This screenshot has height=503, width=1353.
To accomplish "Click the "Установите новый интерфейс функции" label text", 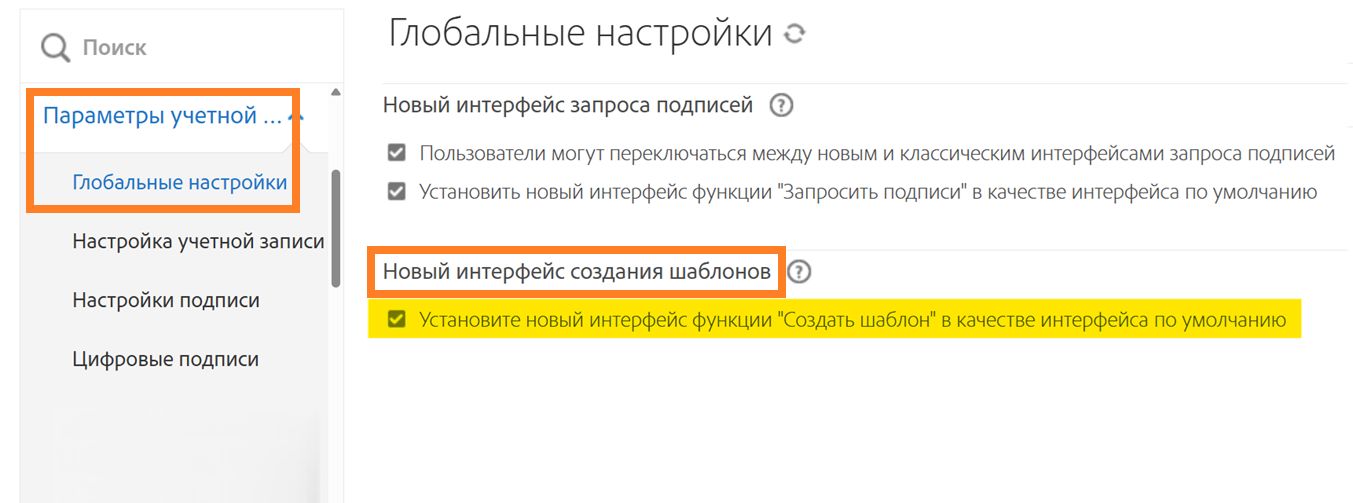I will click(851, 321).
